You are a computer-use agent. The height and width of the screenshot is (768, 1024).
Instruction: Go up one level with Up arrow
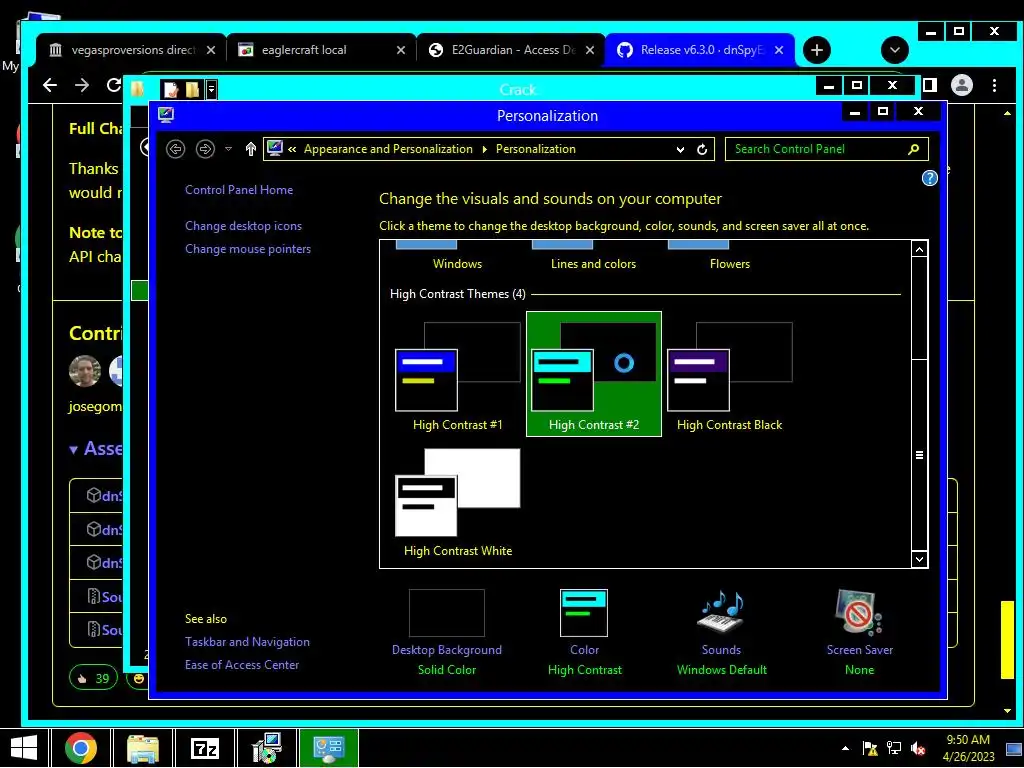[251, 149]
